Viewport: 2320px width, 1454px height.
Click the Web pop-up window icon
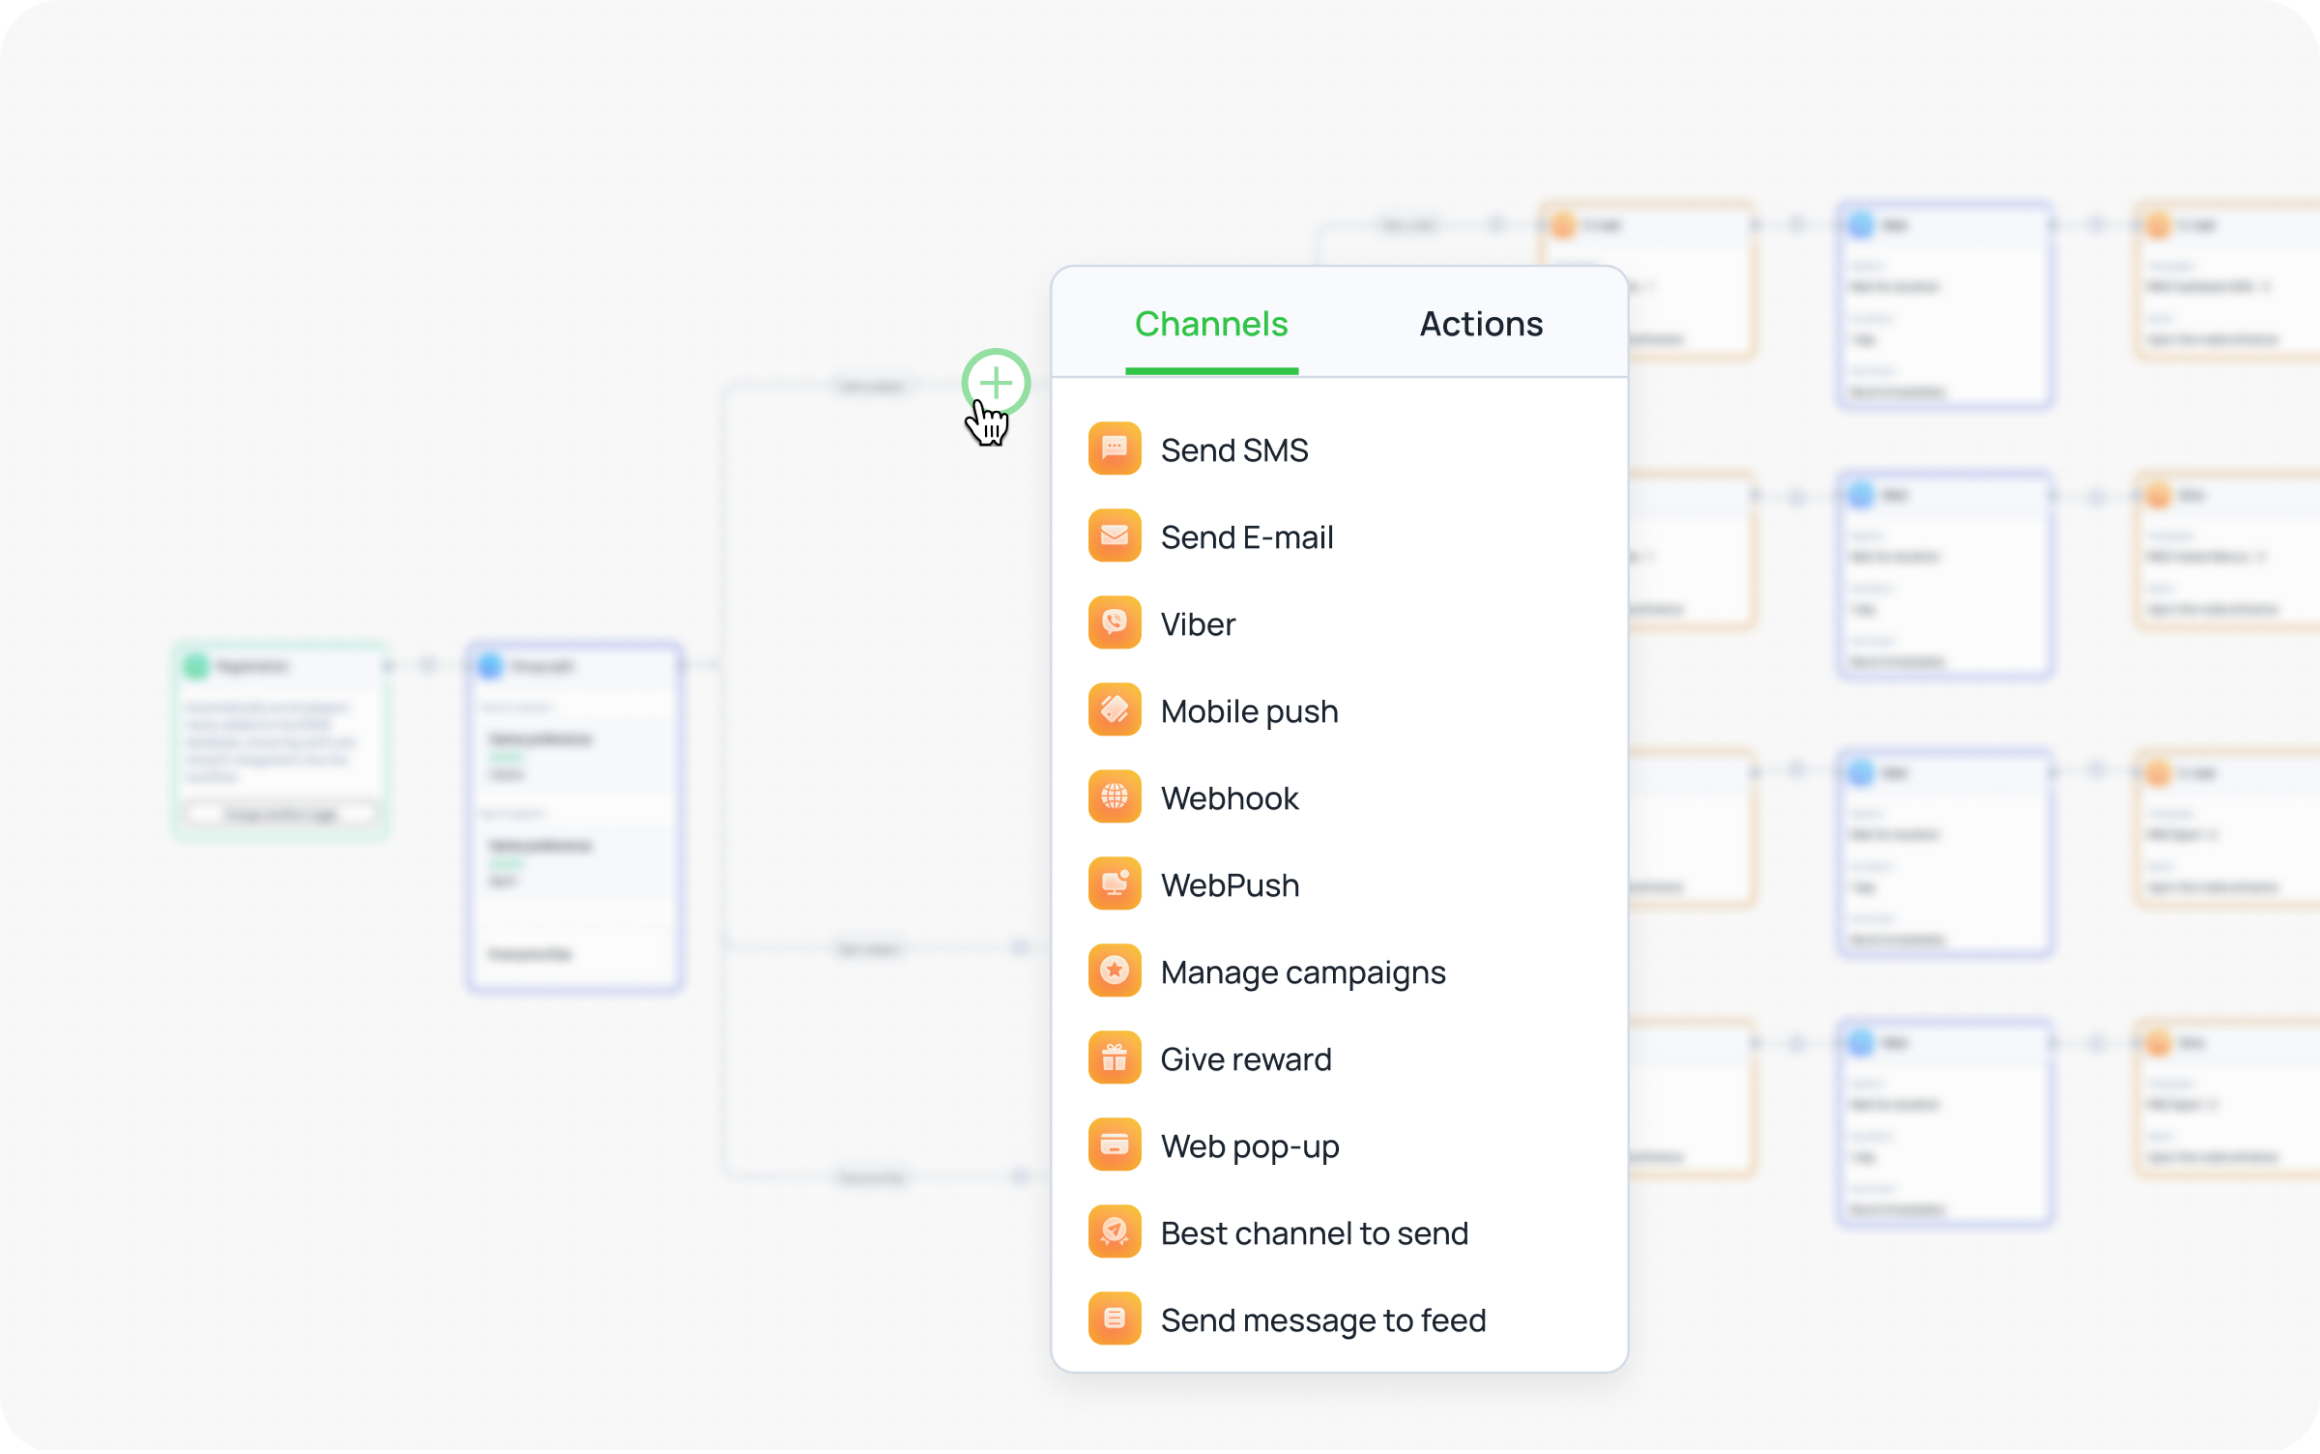click(x=1114, y=1145)
